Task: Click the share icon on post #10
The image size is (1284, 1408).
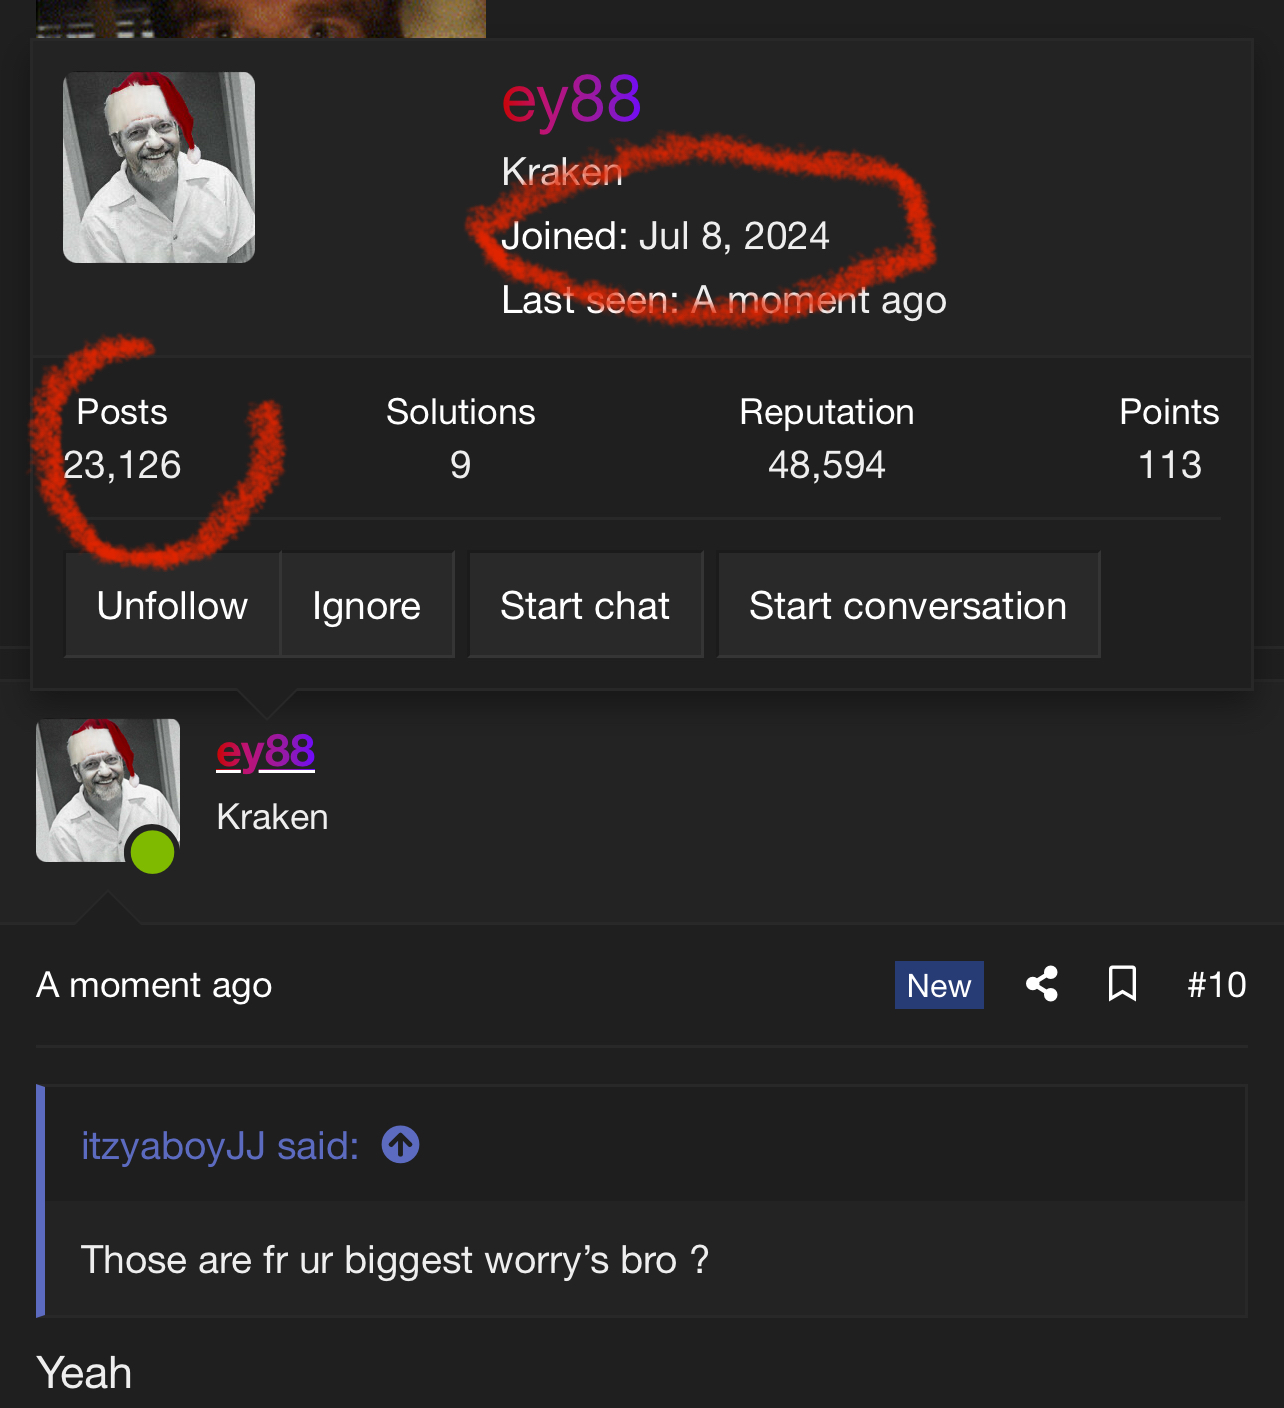Action: point(1042,984)
